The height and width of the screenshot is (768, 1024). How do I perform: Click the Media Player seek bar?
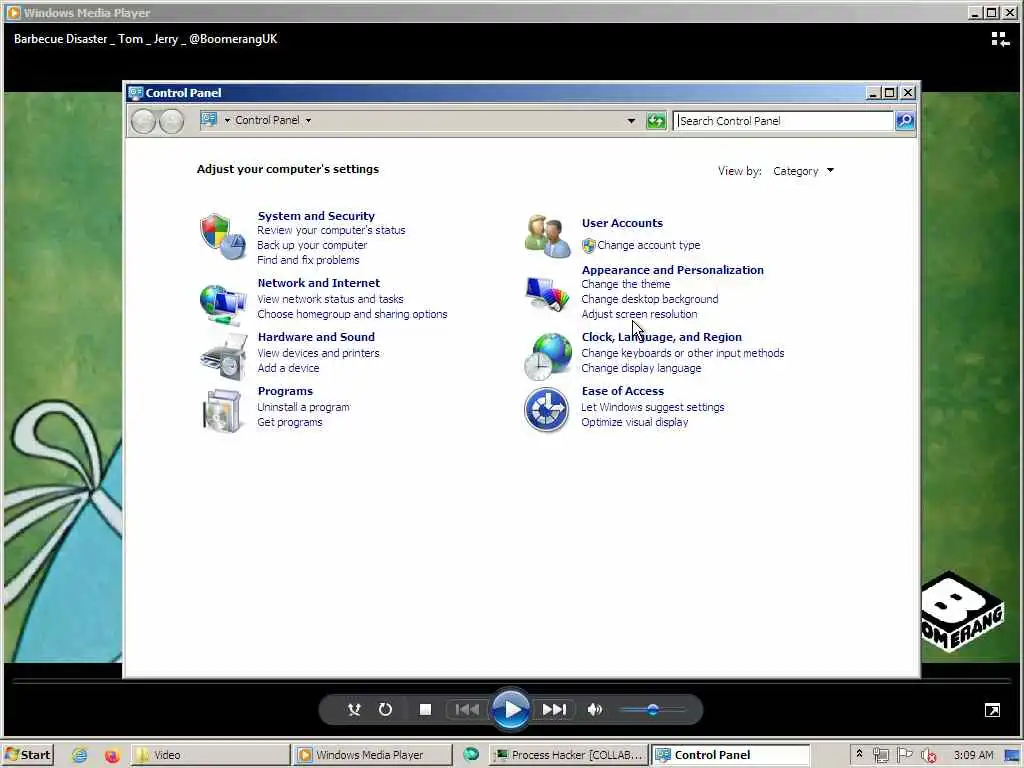512,681
